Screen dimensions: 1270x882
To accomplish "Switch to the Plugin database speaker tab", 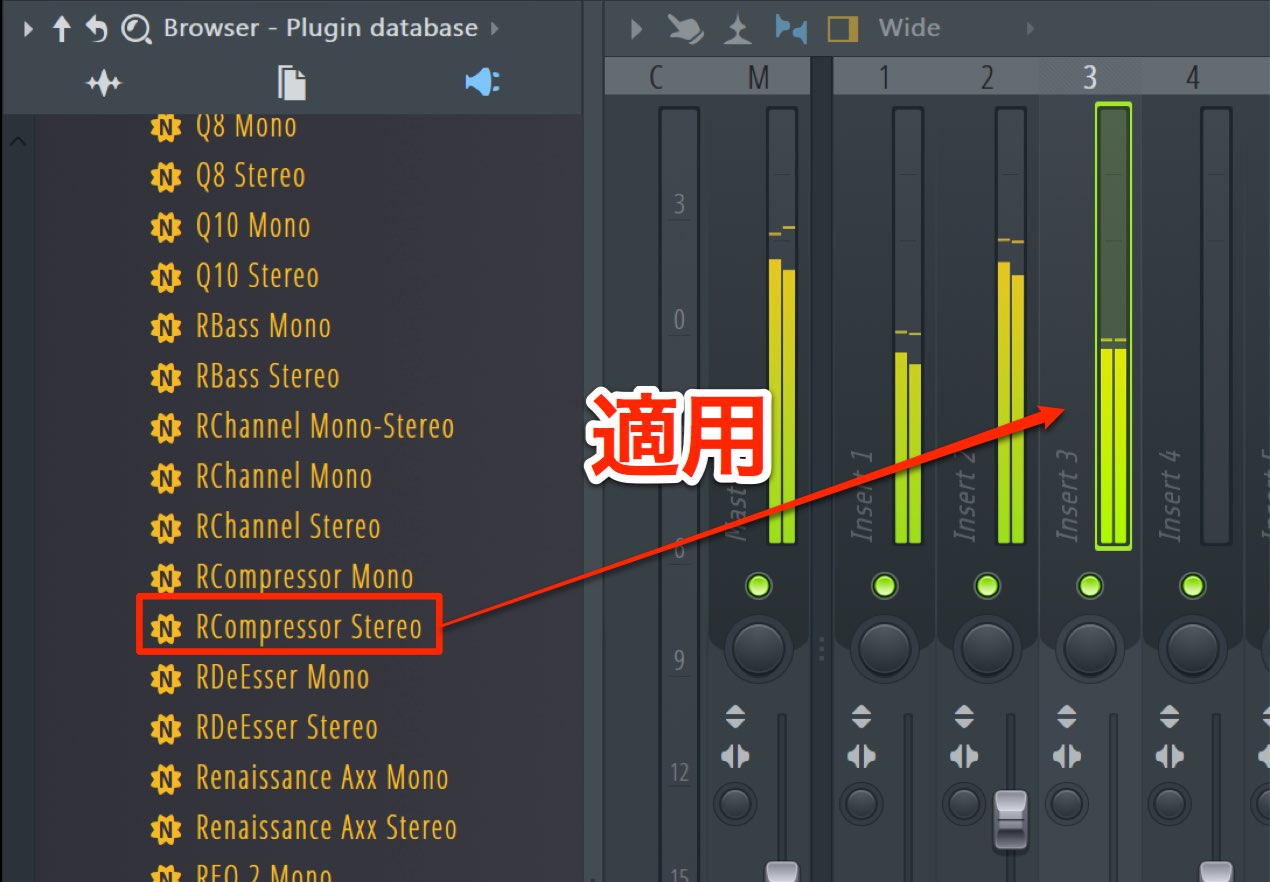I will point(483,83).
